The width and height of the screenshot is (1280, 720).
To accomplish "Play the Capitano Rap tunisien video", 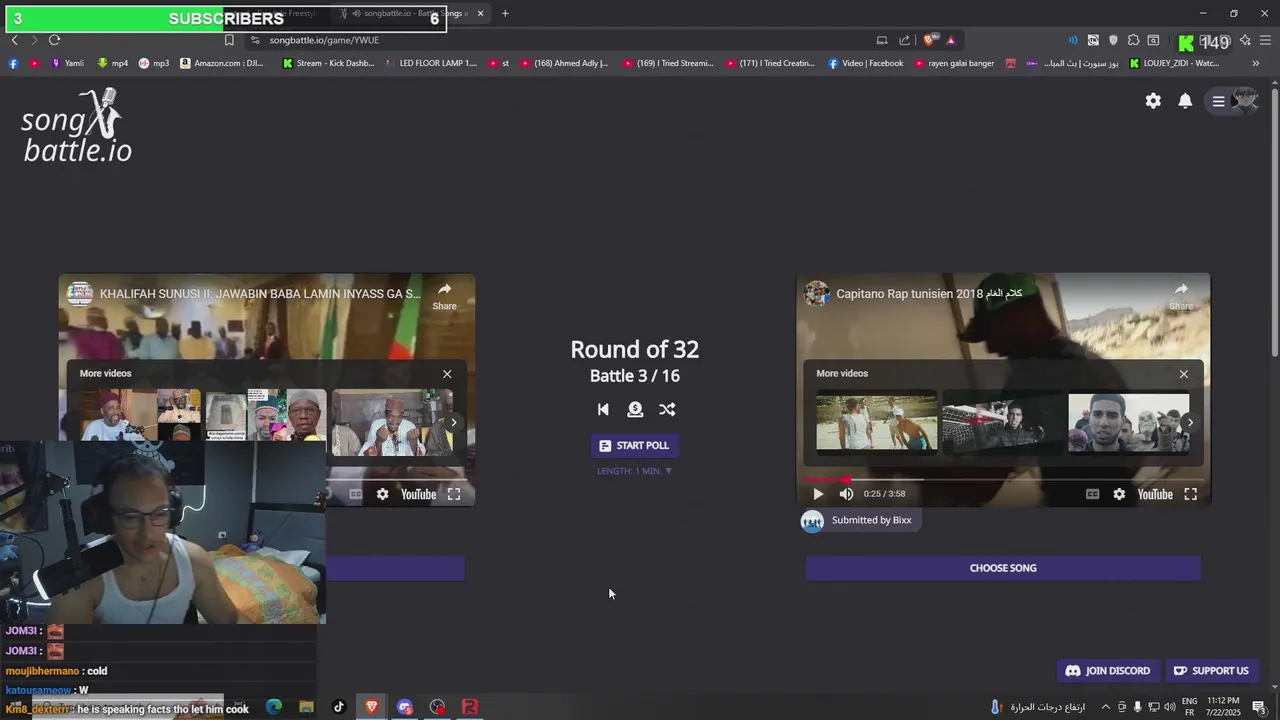I will click(x=818, y=494).
